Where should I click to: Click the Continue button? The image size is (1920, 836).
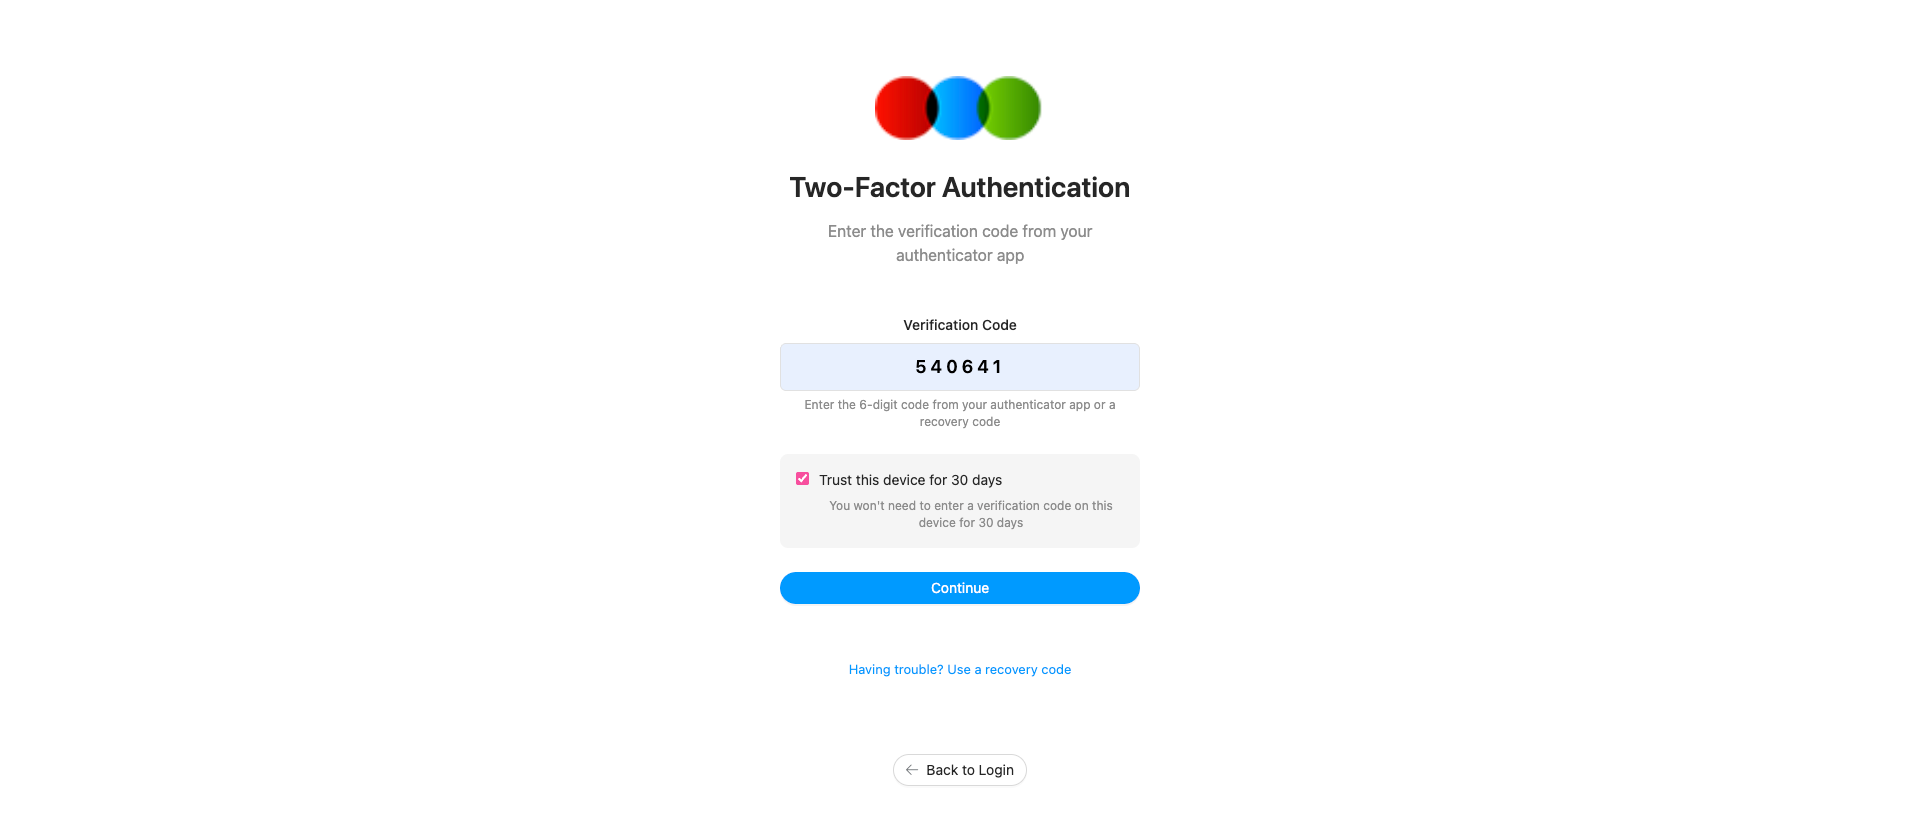tap(959, 588)
